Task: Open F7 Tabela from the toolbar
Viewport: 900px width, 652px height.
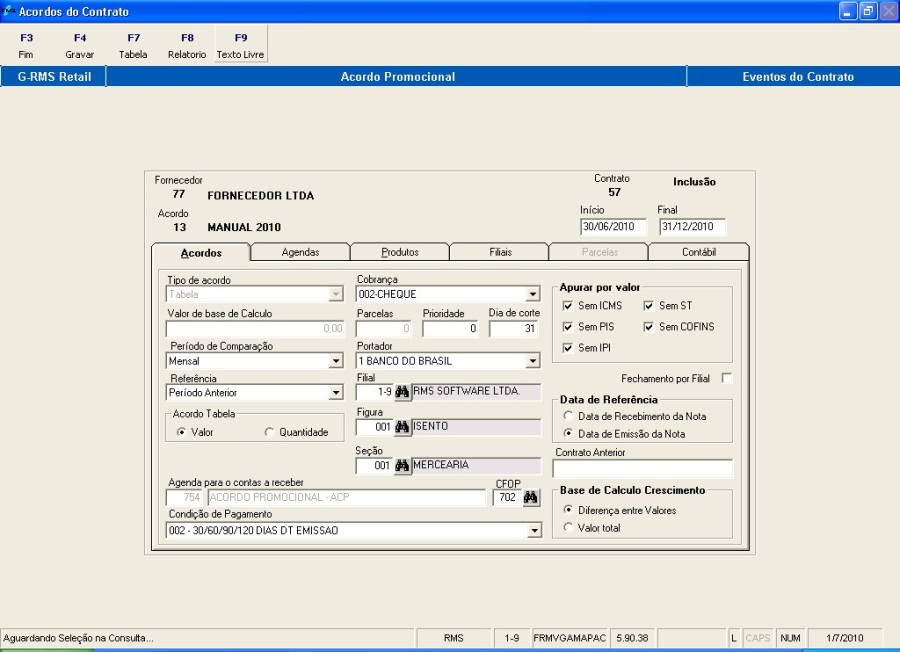Action: 133,45
